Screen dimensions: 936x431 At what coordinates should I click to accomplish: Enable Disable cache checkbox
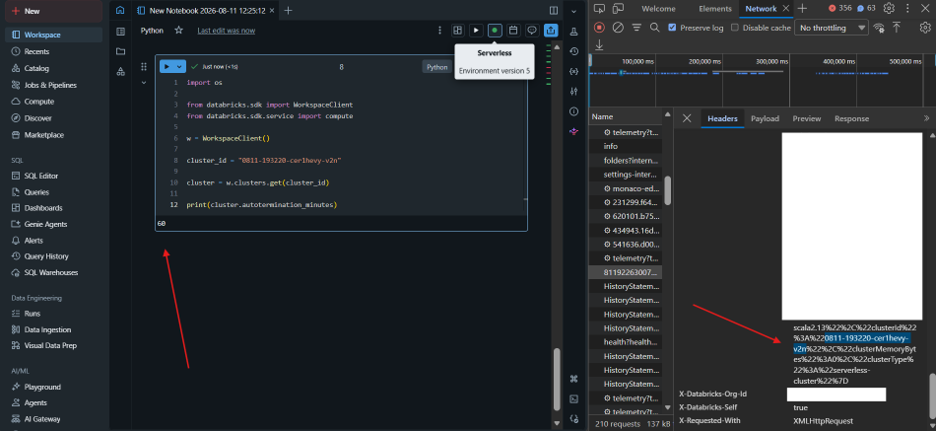coord(735,27)
